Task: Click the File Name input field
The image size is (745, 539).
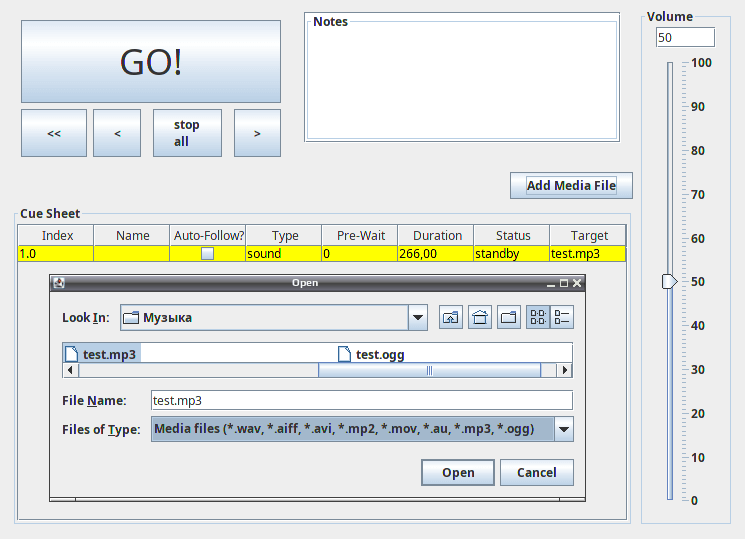Action: (362, 400)
